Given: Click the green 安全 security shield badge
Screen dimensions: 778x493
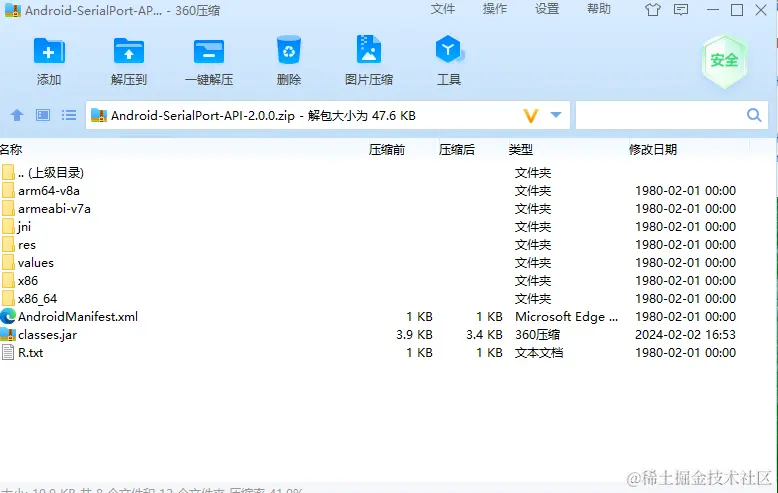Looking at the screenshot, I should [724, 61].
